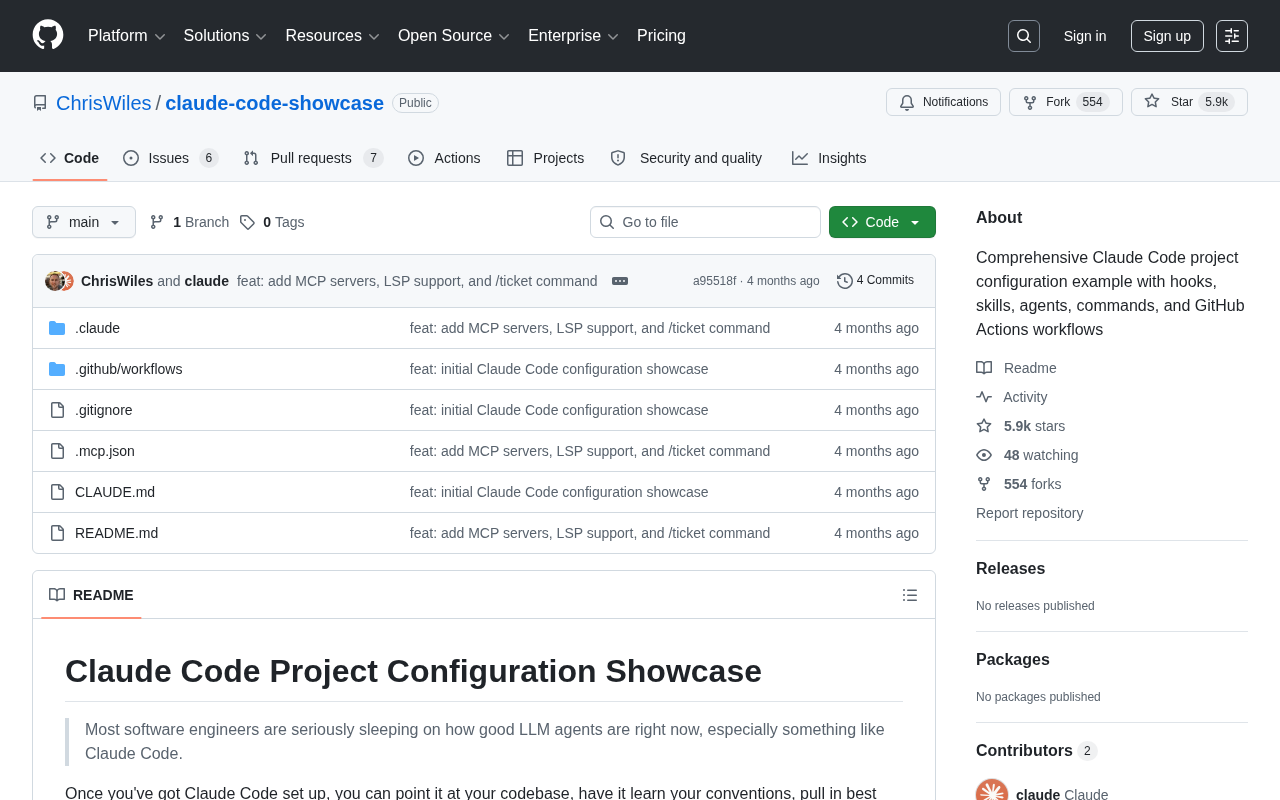Switch to the Insights tab
1280x800 pixels.
click(x=829, y=158)
